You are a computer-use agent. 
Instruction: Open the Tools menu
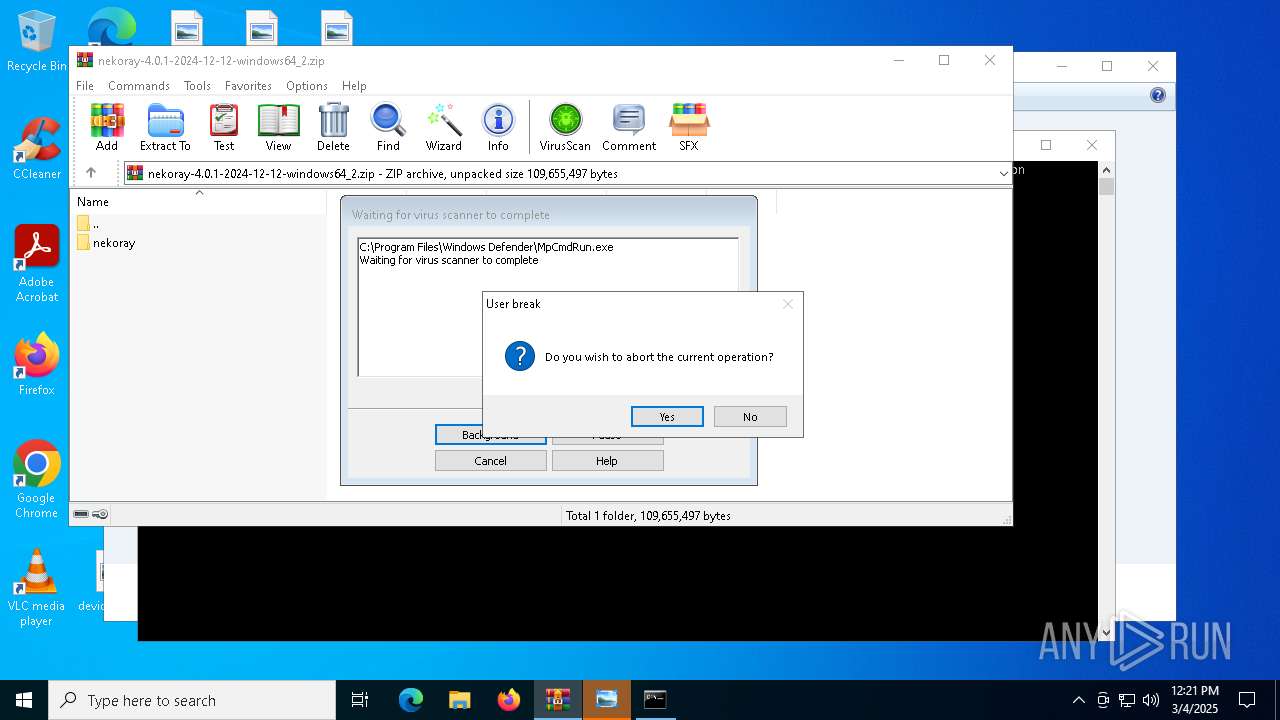(197, 86)
